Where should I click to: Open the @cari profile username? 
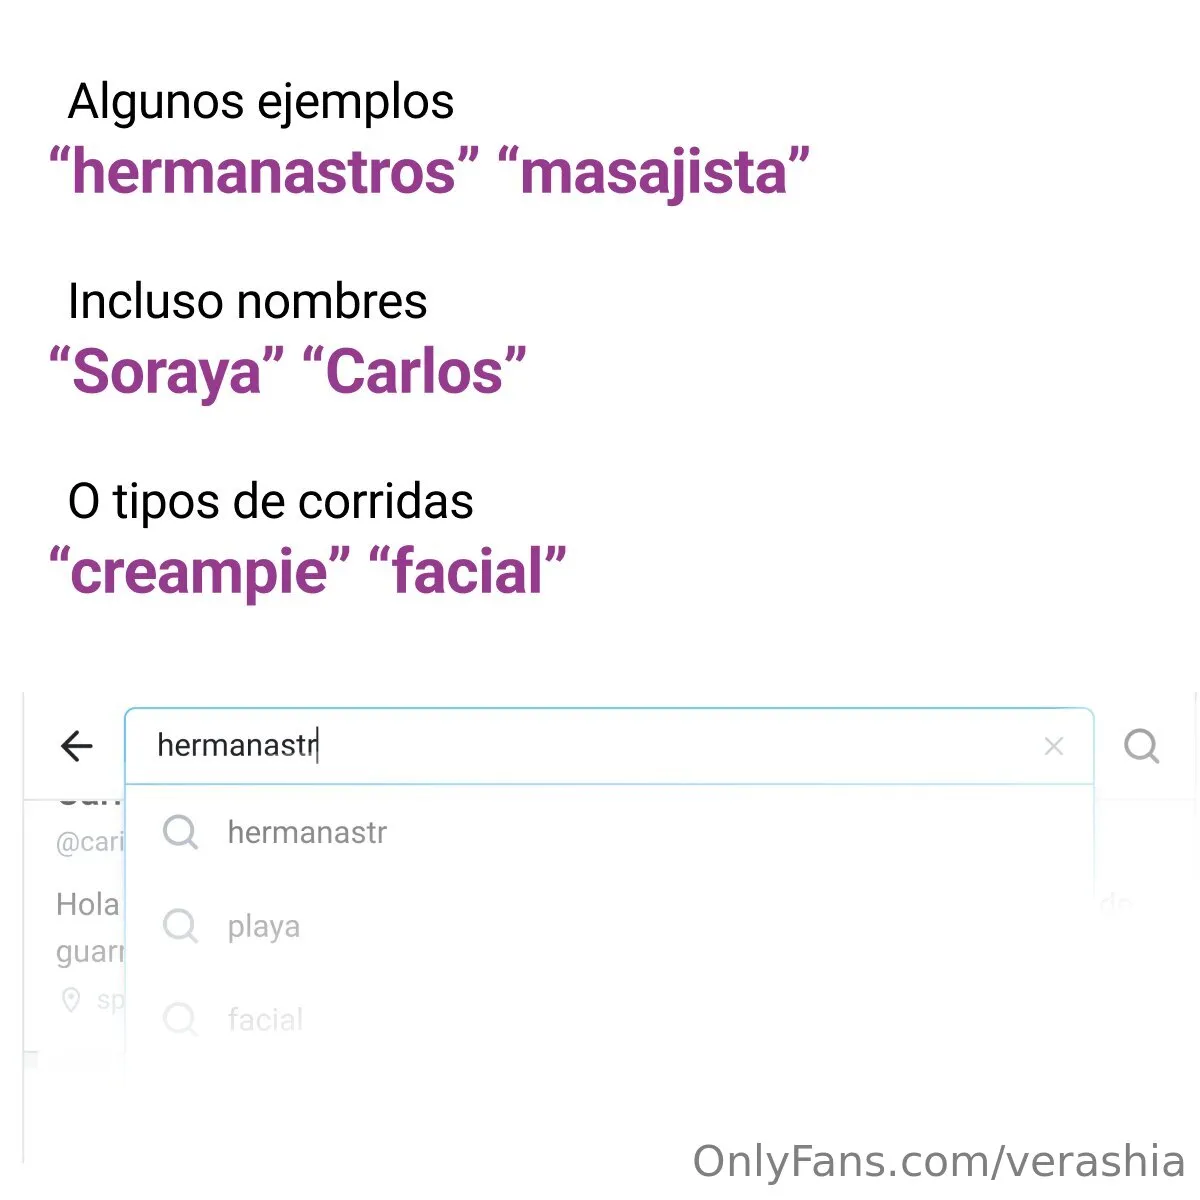click(90, 842)
